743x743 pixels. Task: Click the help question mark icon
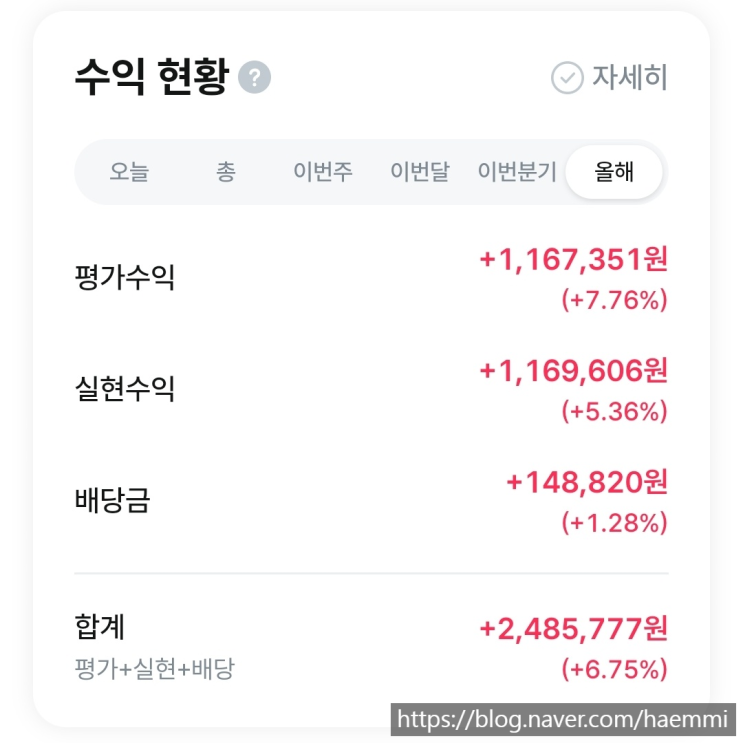click(255, 77)
